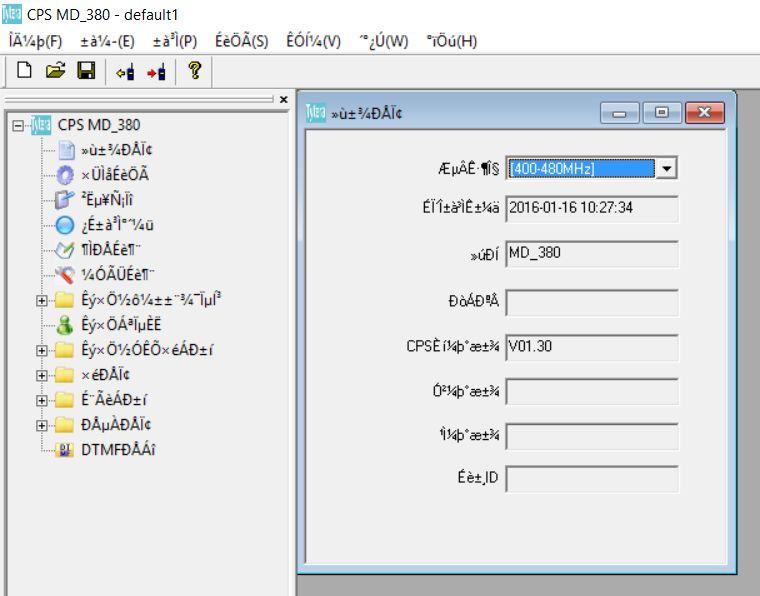Screen dimensions: 760x596
Task: Click the notepad with pen icon in tree
Action: (64, 200)
